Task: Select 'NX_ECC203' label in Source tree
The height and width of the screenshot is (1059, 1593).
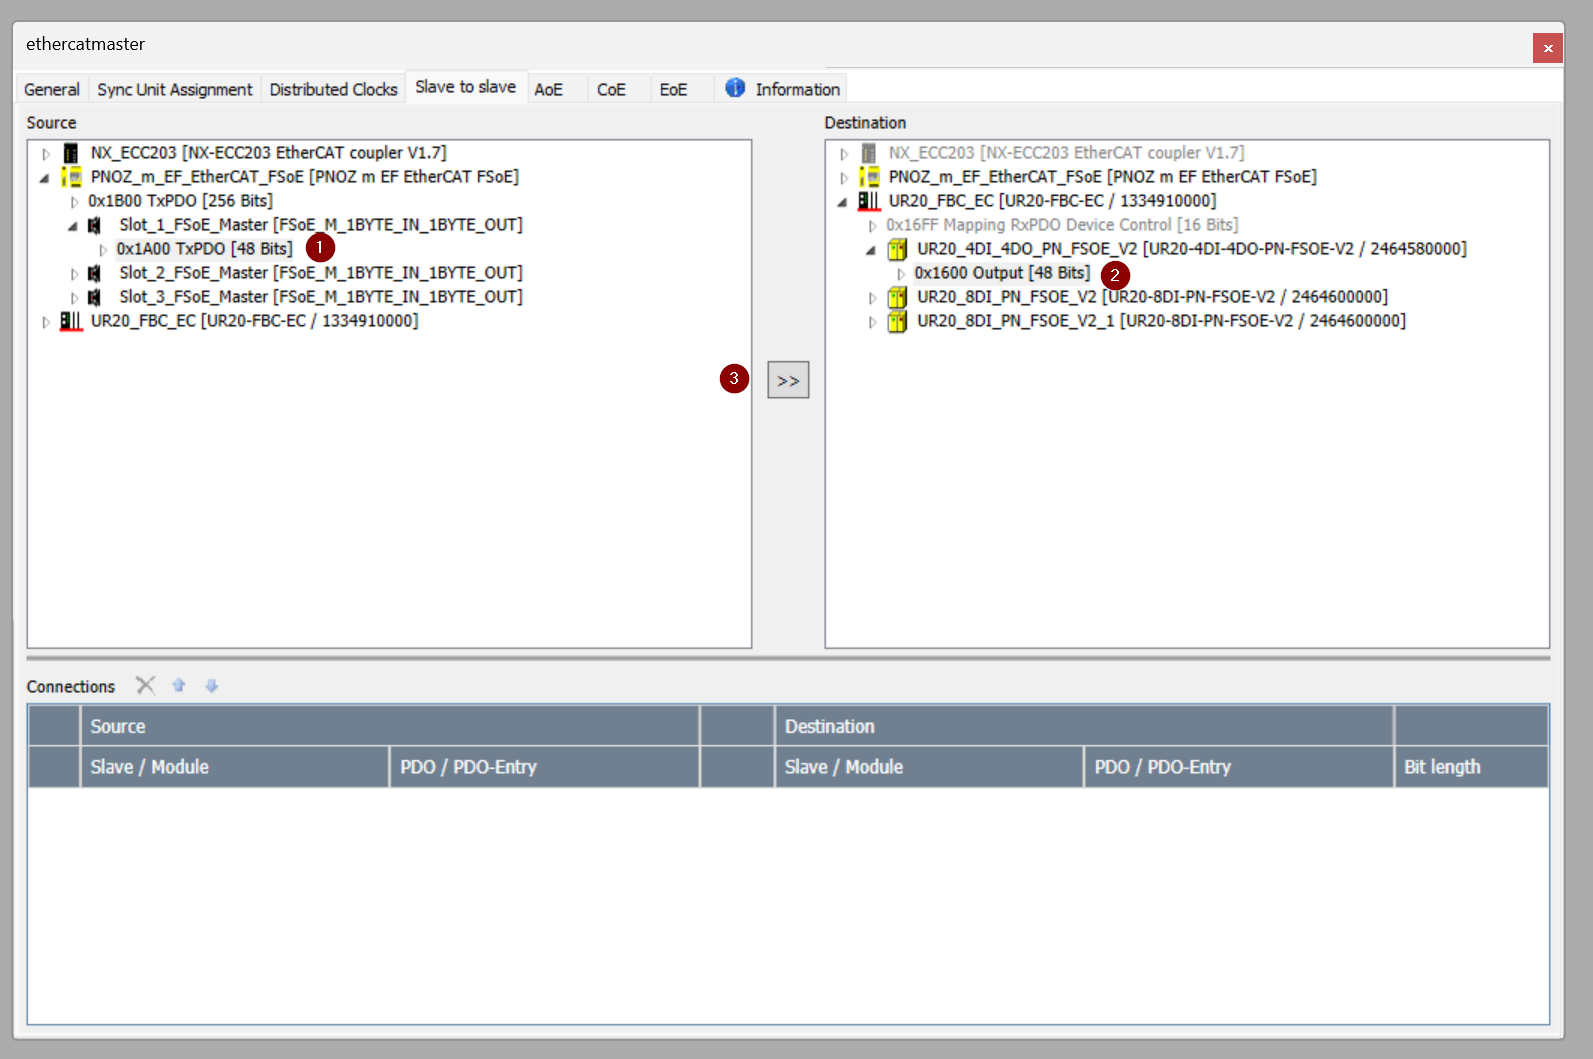Action: [269, 153]
